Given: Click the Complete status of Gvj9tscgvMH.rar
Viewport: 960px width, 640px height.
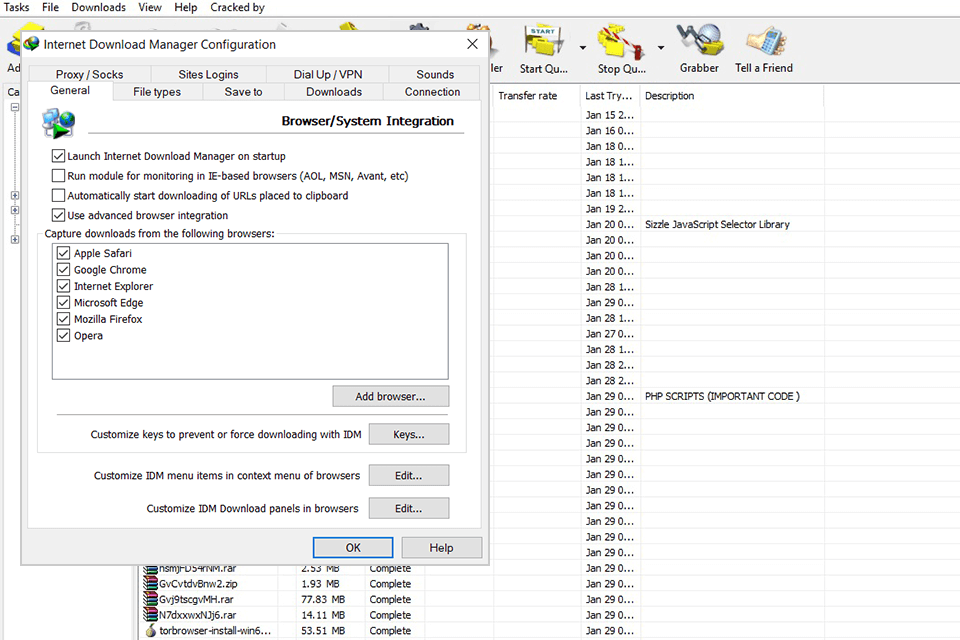Looking at the screenshot, I should [x=389, y=599].
